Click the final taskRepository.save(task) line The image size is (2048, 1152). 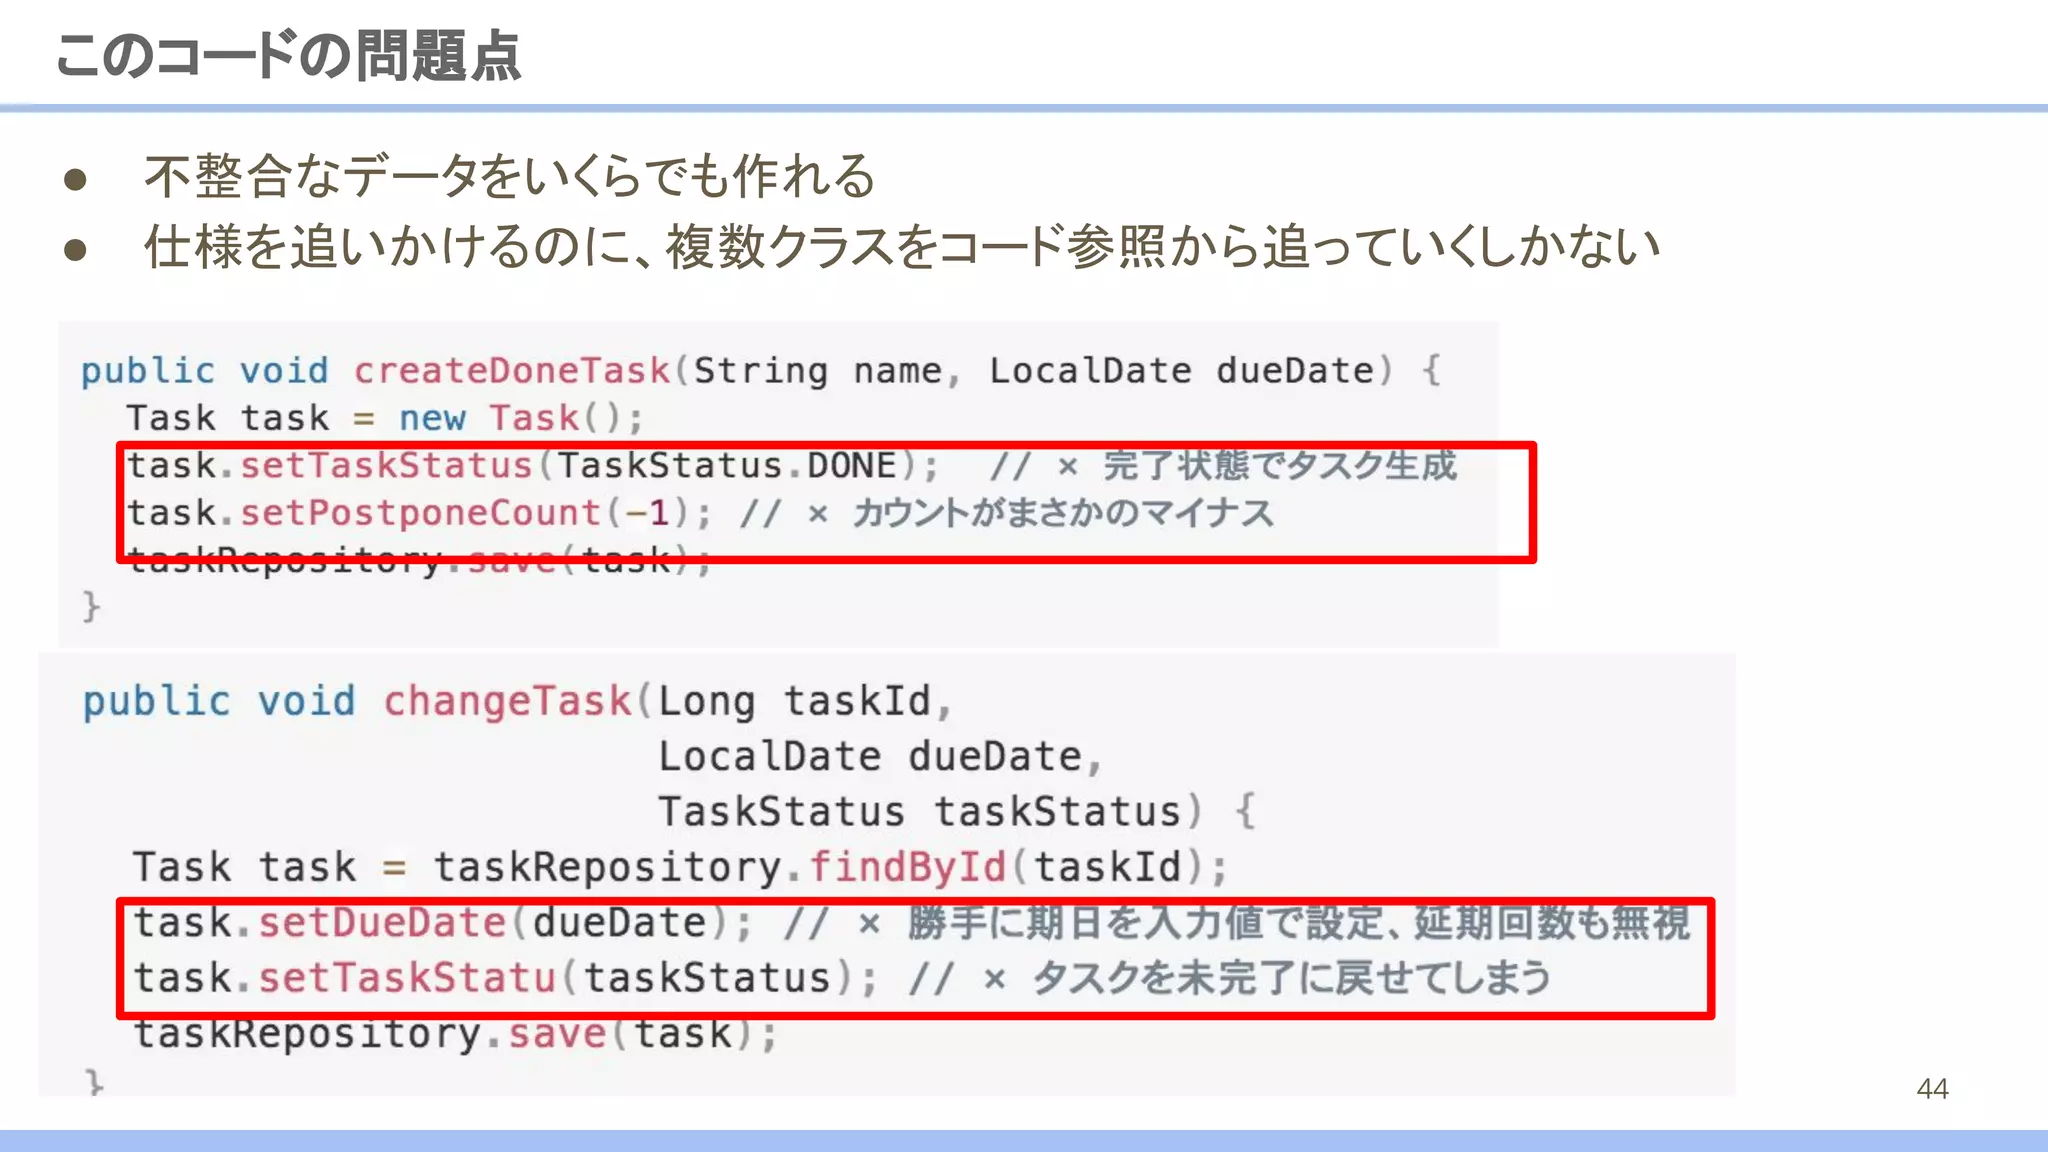455,1034
